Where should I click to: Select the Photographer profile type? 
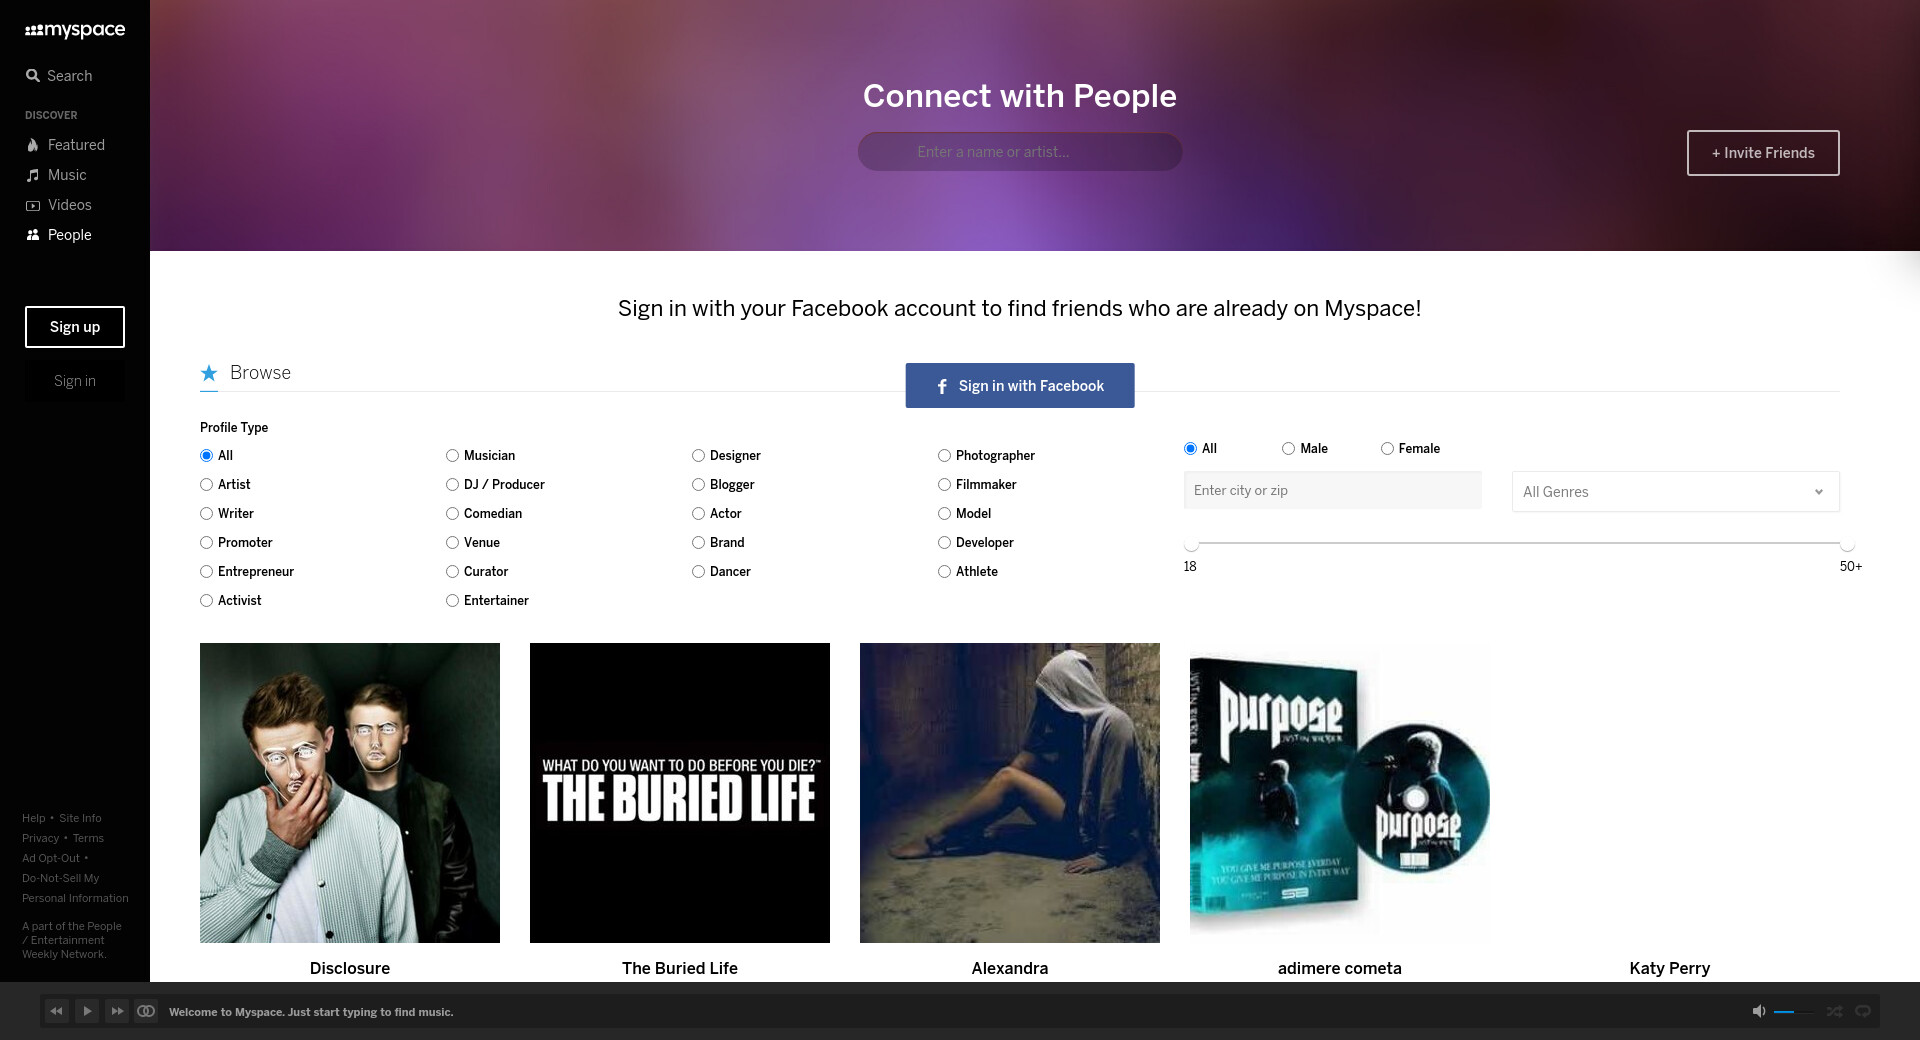pos(945,456)
